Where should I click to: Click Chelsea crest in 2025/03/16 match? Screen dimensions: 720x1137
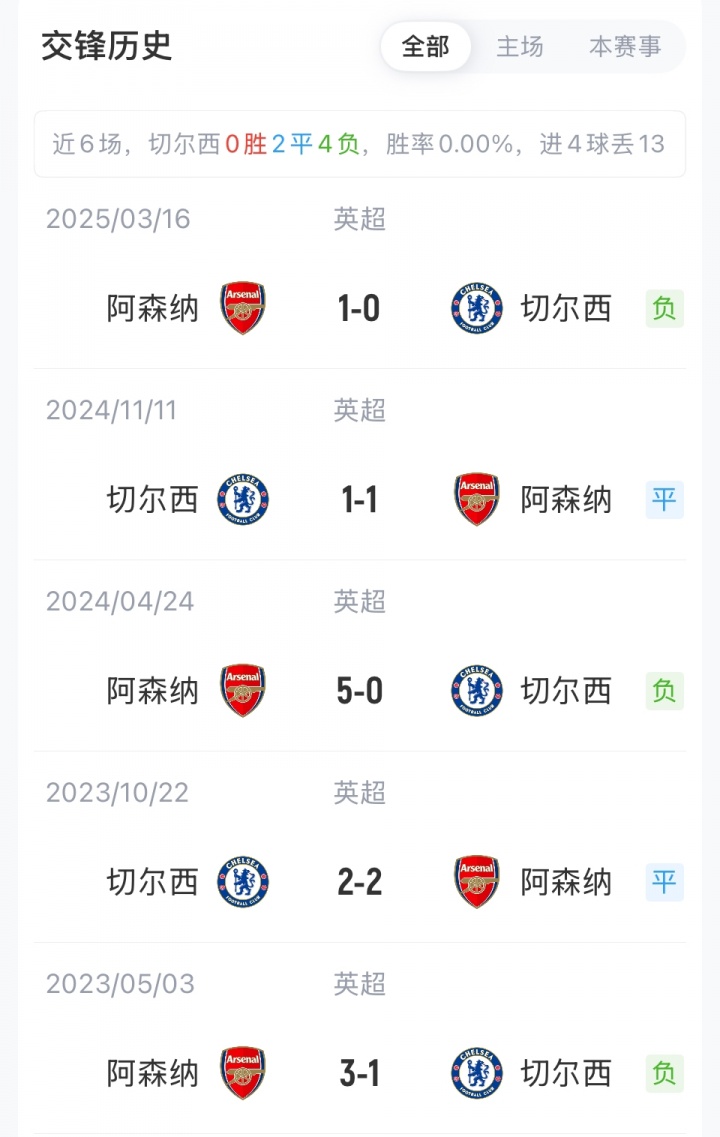pos(477,308)
